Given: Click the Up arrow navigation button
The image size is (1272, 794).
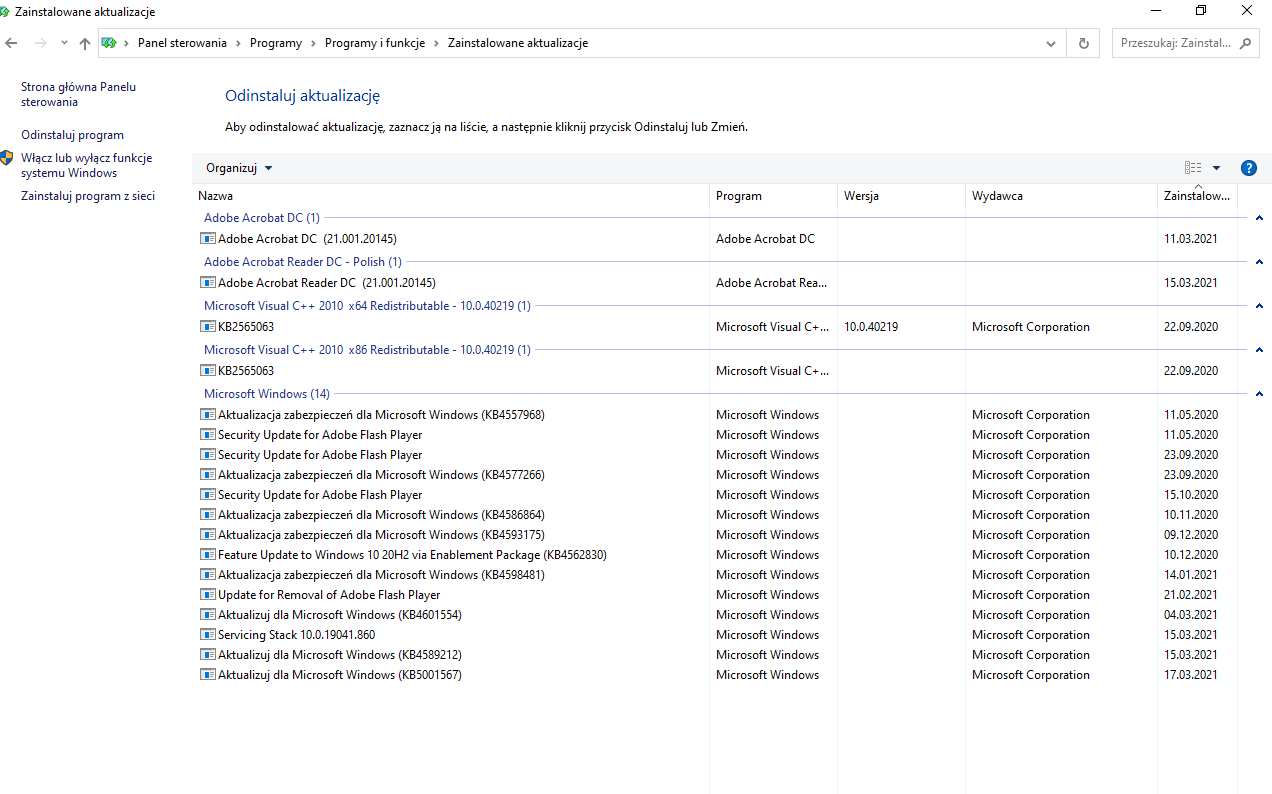Looking at the screenshot, I should 85,43.
